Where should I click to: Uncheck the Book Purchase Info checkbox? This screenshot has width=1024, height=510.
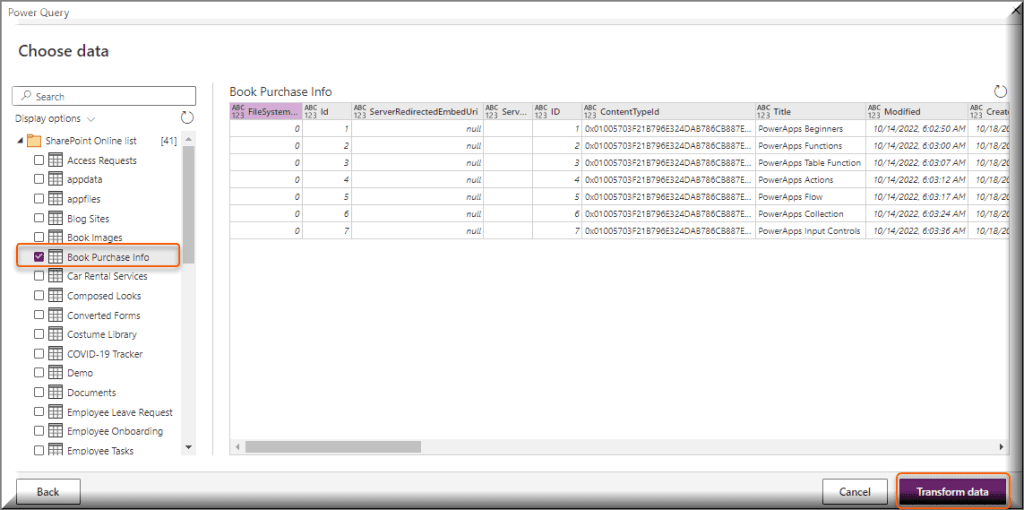(39, 257)
